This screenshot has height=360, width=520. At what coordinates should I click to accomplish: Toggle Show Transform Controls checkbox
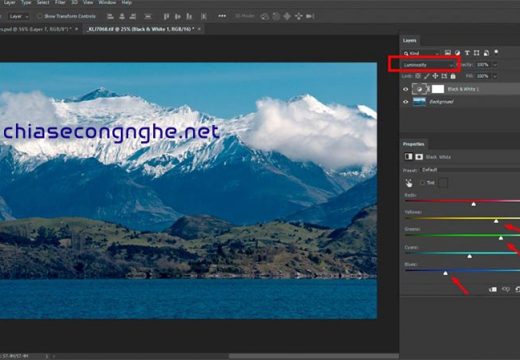(x=40, y=16)
